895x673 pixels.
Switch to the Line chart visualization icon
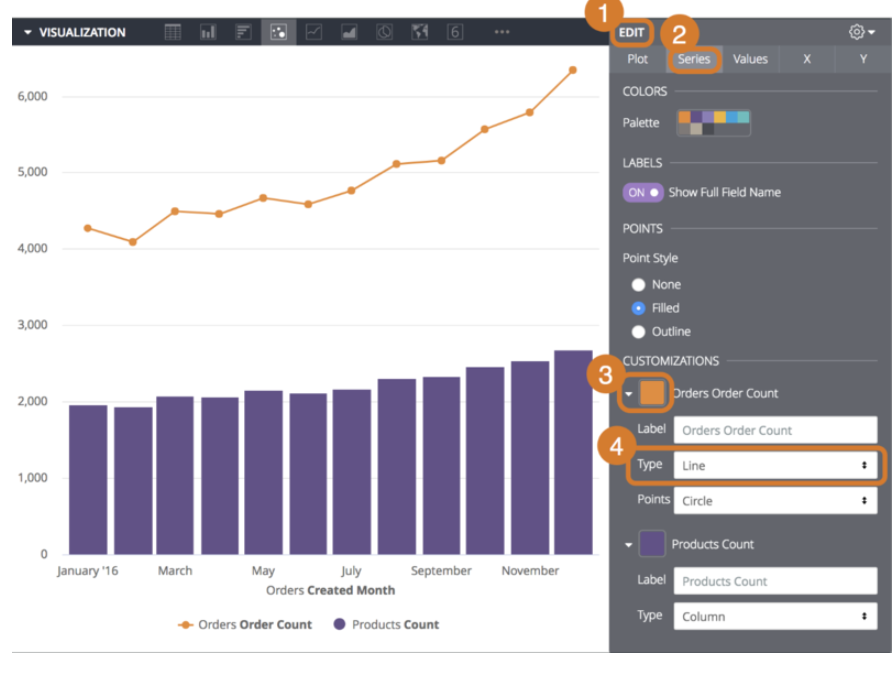point(314,31)
